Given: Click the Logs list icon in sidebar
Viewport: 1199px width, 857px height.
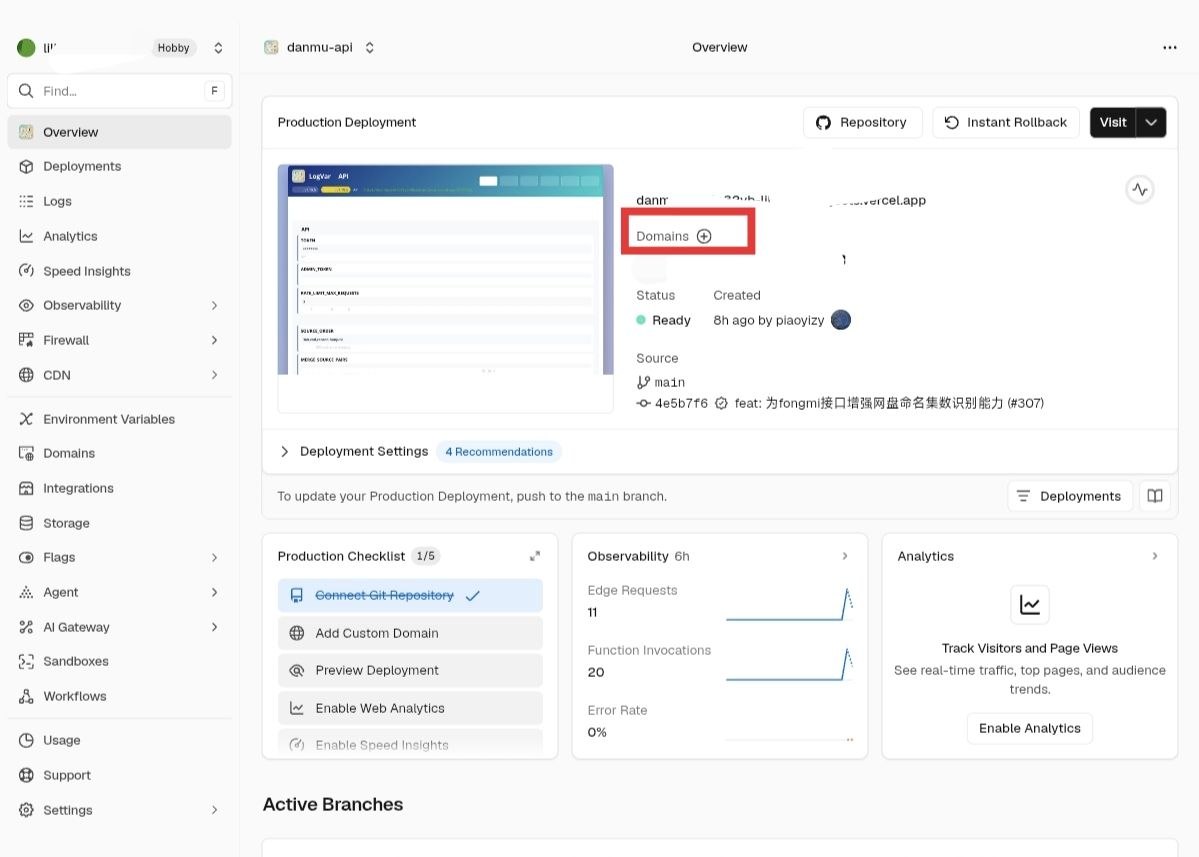Looking at the screenshot, I should (x=26, y=201).
